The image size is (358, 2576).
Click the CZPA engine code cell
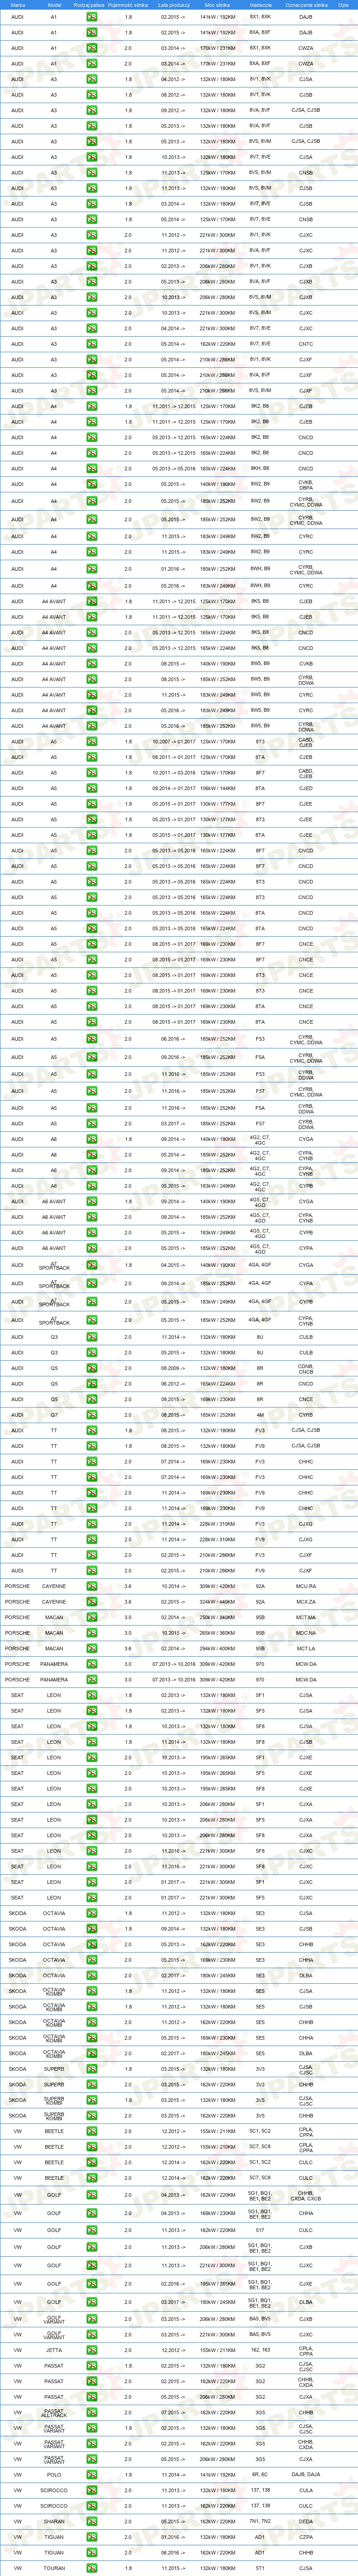tap(305, 2537)
